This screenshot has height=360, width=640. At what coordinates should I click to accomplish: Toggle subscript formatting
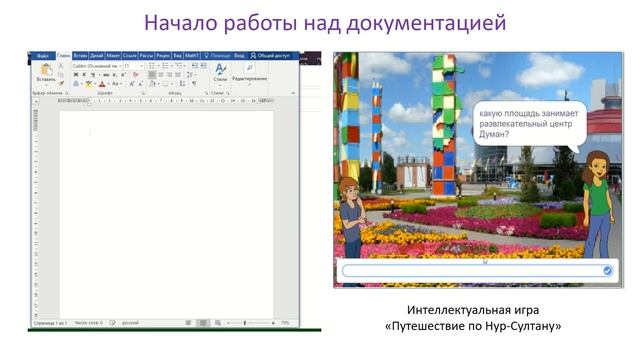pos(115,75)
